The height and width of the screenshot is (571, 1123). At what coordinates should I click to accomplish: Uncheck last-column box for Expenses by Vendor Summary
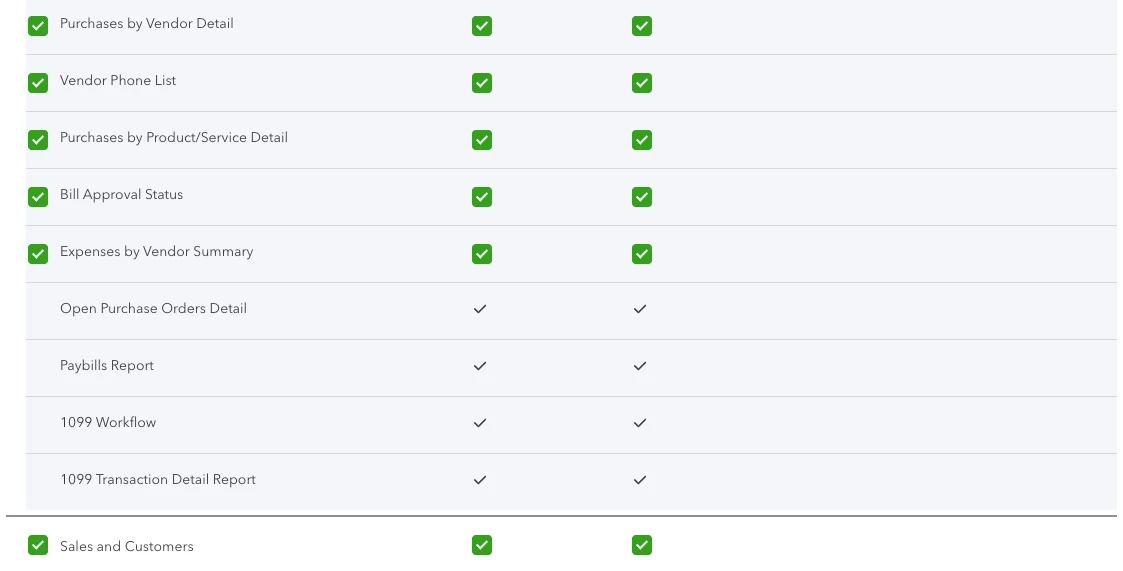point(642,254)
